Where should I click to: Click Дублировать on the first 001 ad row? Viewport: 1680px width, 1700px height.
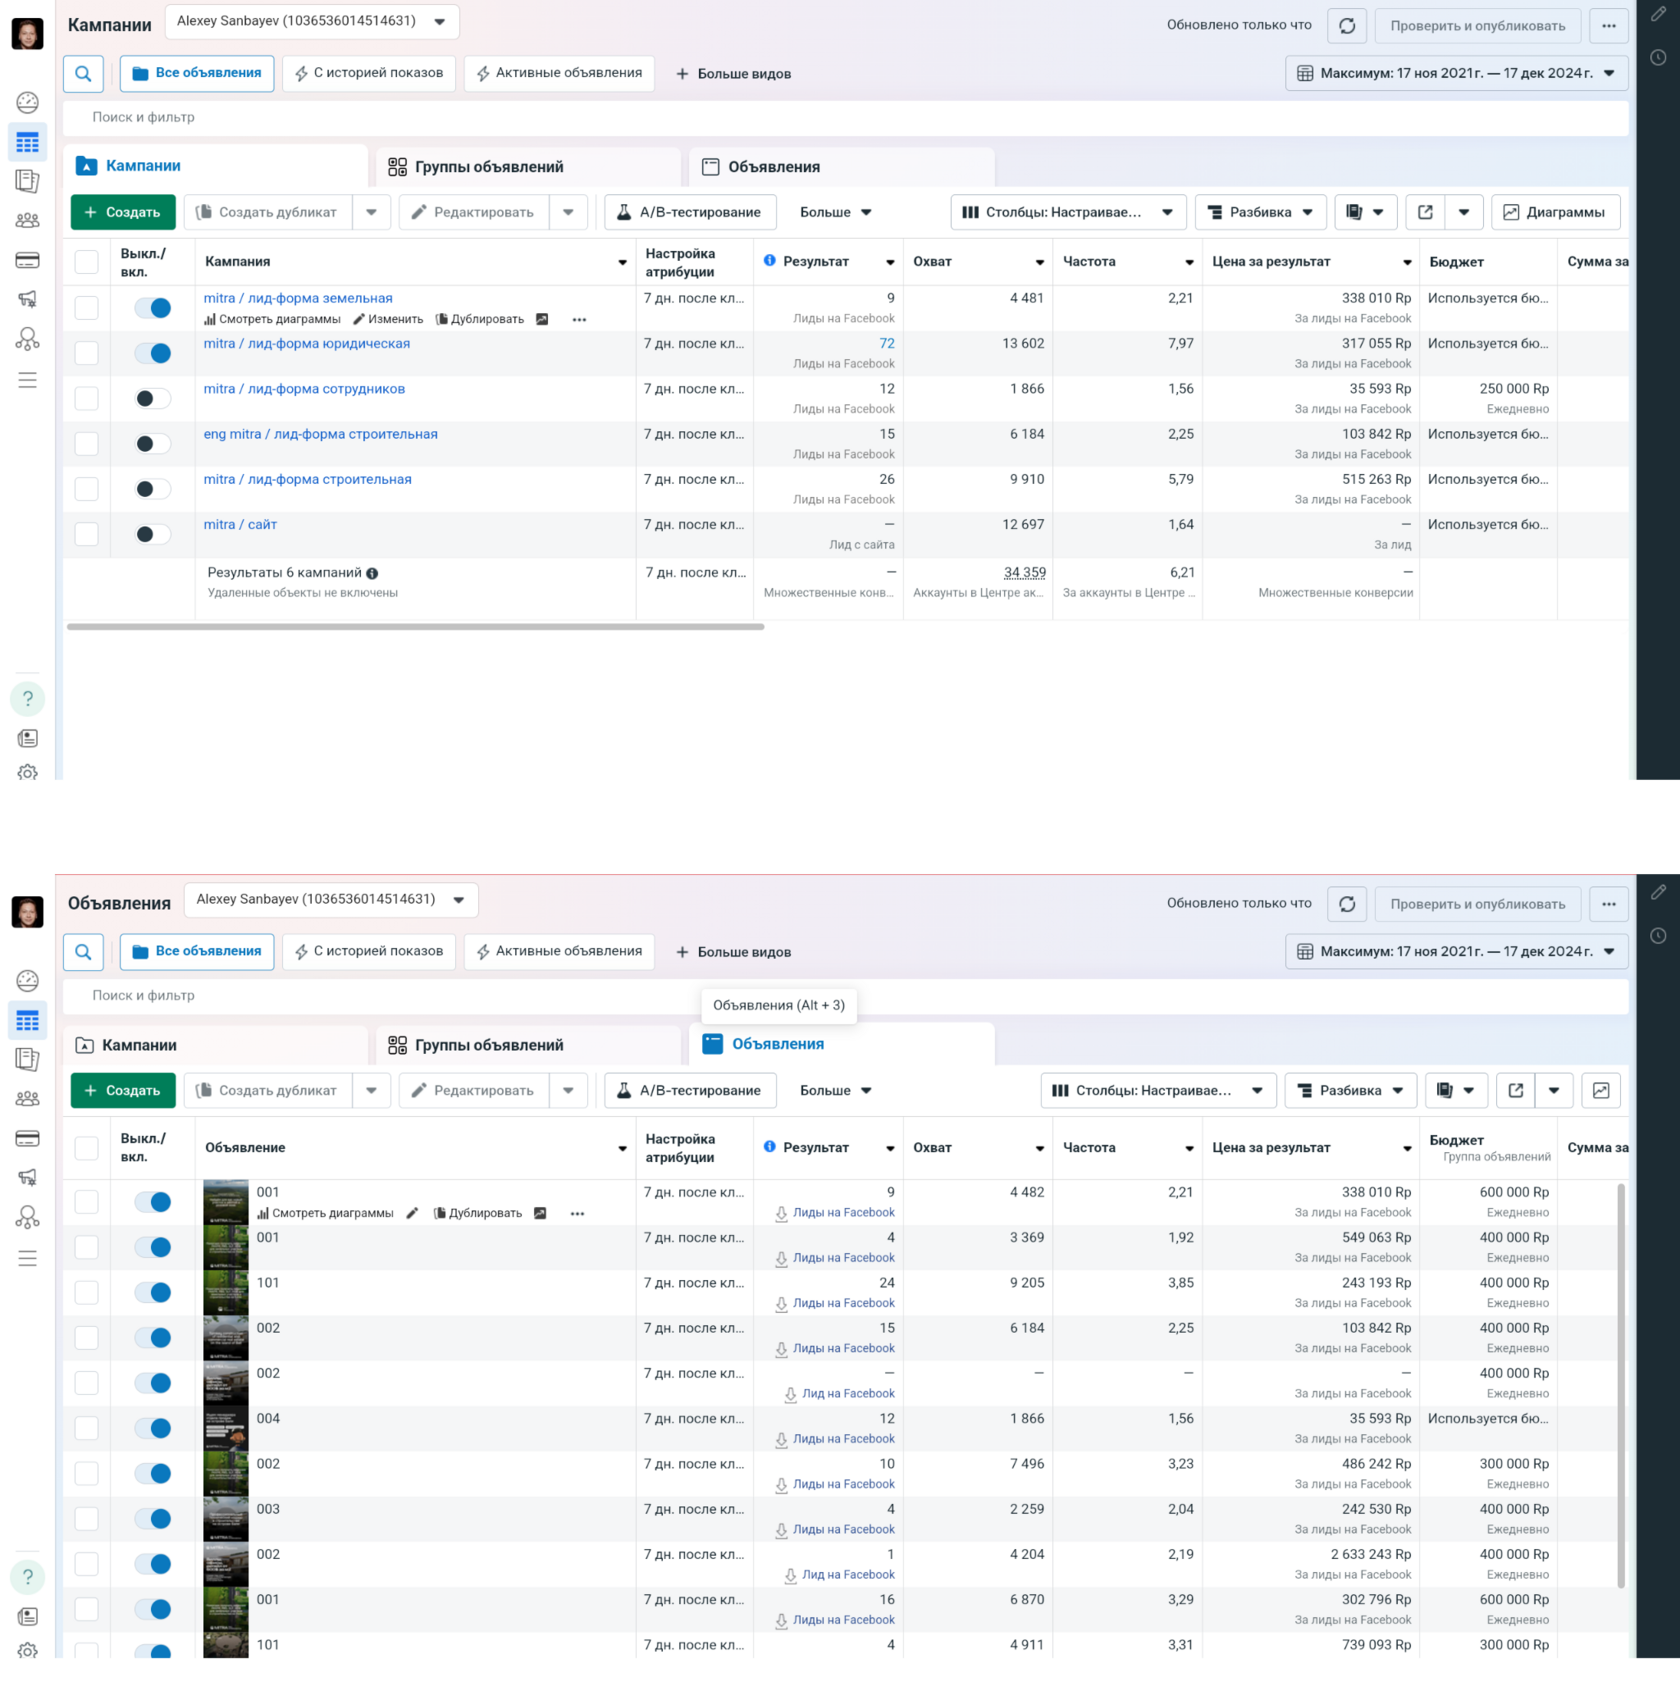coord(478,1214)
